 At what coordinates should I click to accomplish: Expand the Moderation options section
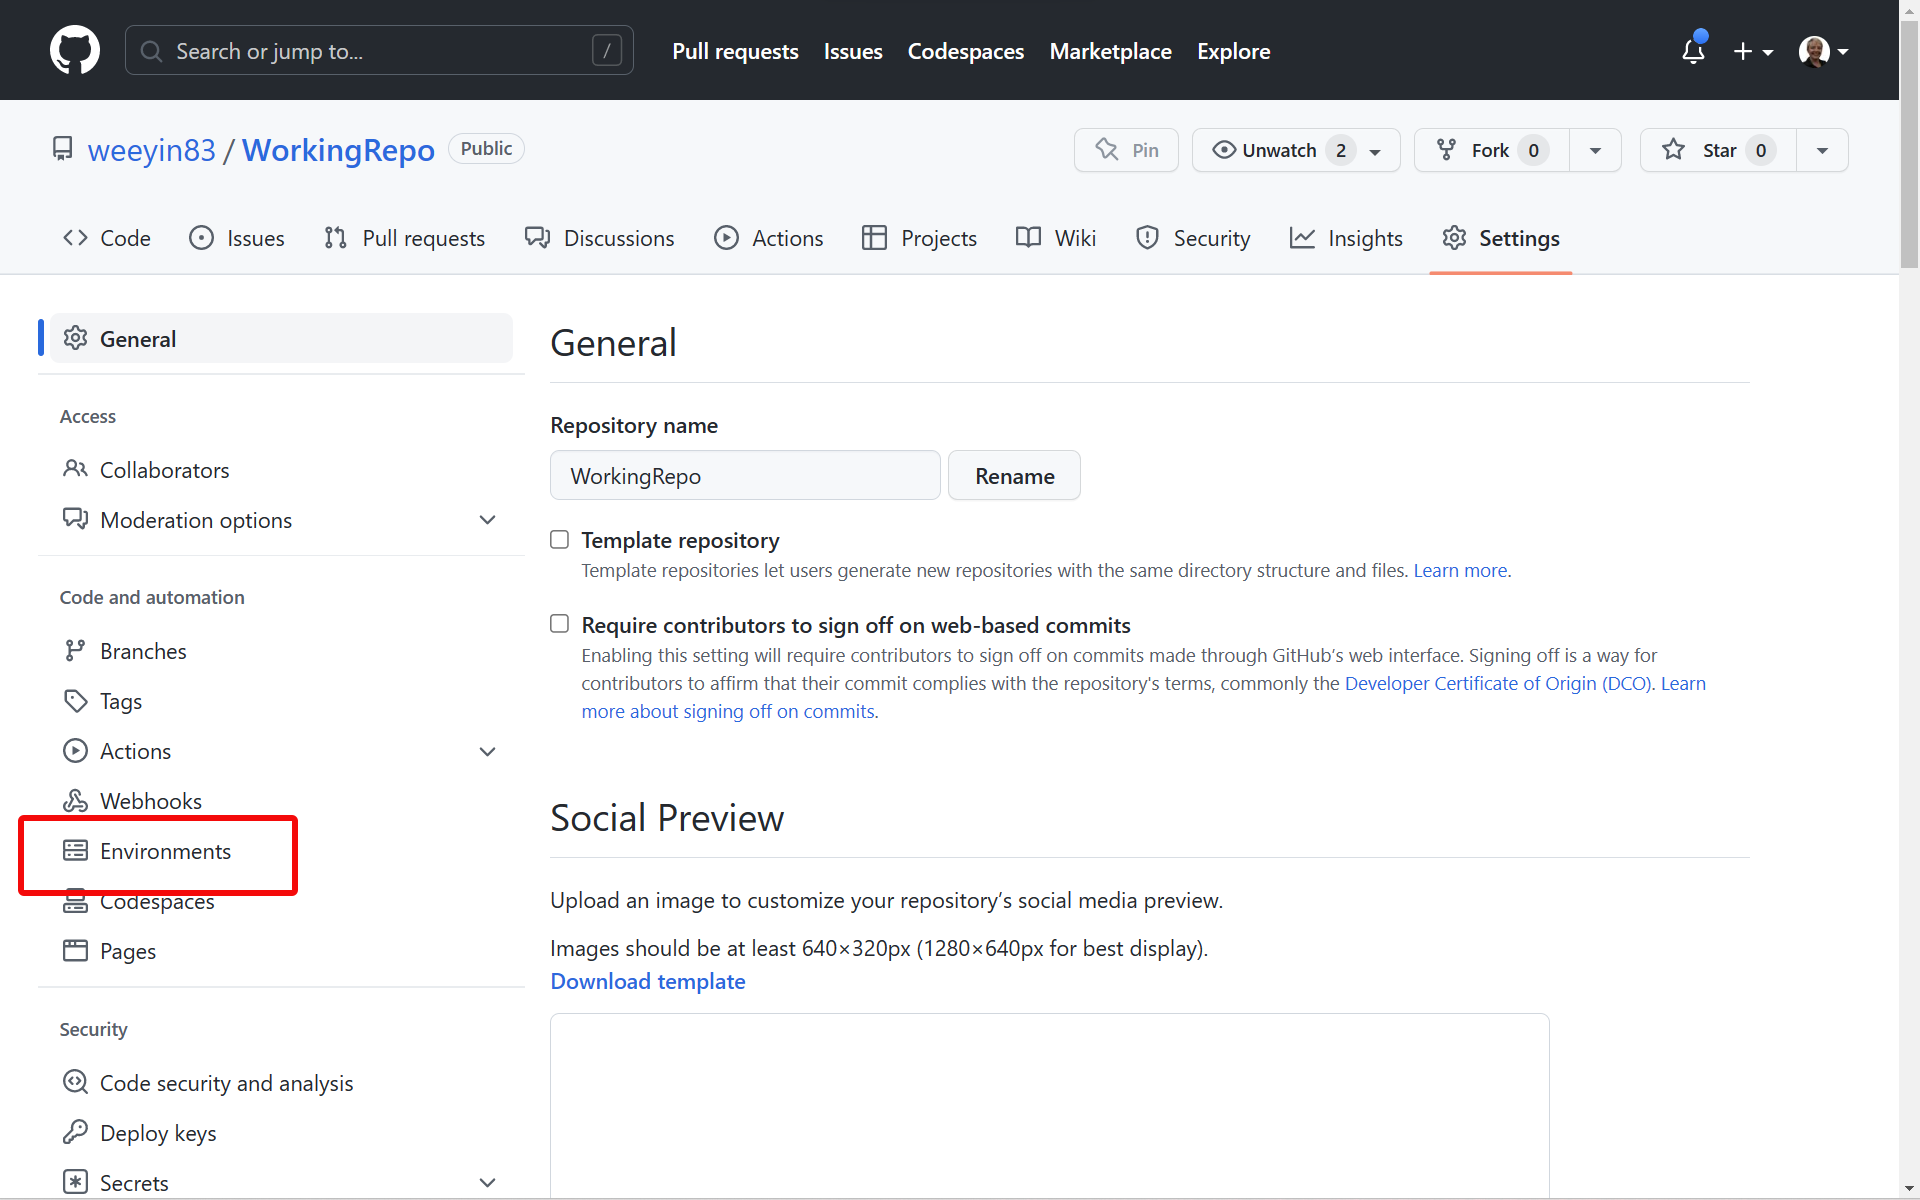tap(488, 519)
